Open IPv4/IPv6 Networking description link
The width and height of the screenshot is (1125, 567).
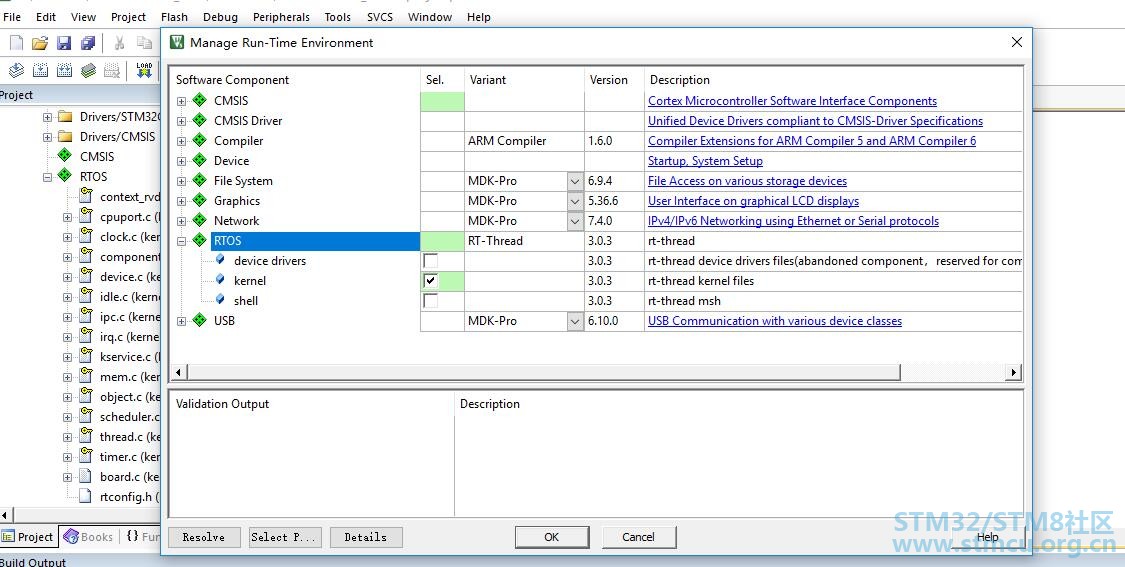793,221
